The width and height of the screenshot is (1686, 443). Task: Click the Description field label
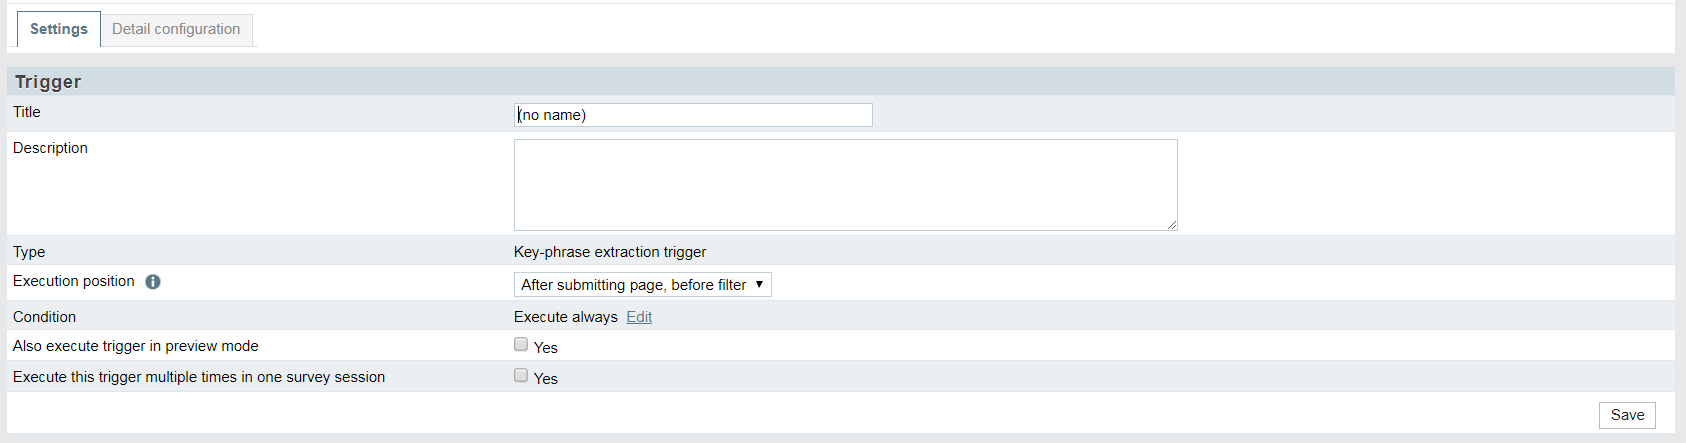[50, 148]
